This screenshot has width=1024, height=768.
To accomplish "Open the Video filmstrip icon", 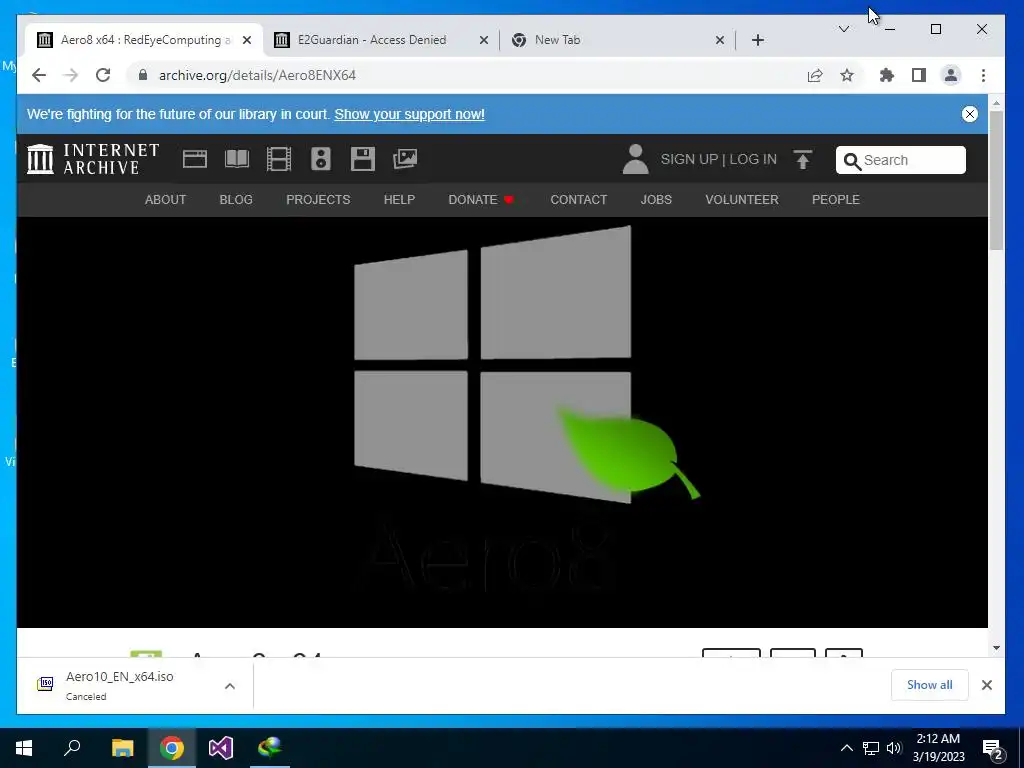I will pyautogui.click(x=279, y=159).
